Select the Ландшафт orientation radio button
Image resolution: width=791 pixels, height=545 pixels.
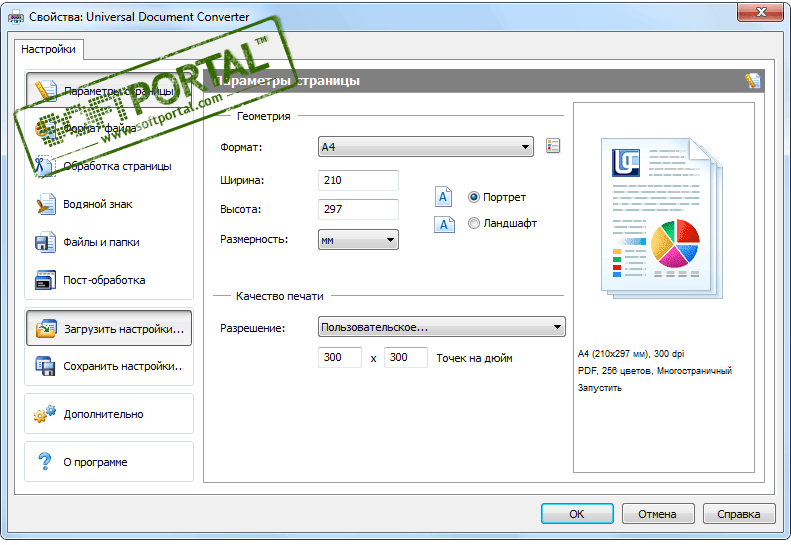(x=473, y=223)
